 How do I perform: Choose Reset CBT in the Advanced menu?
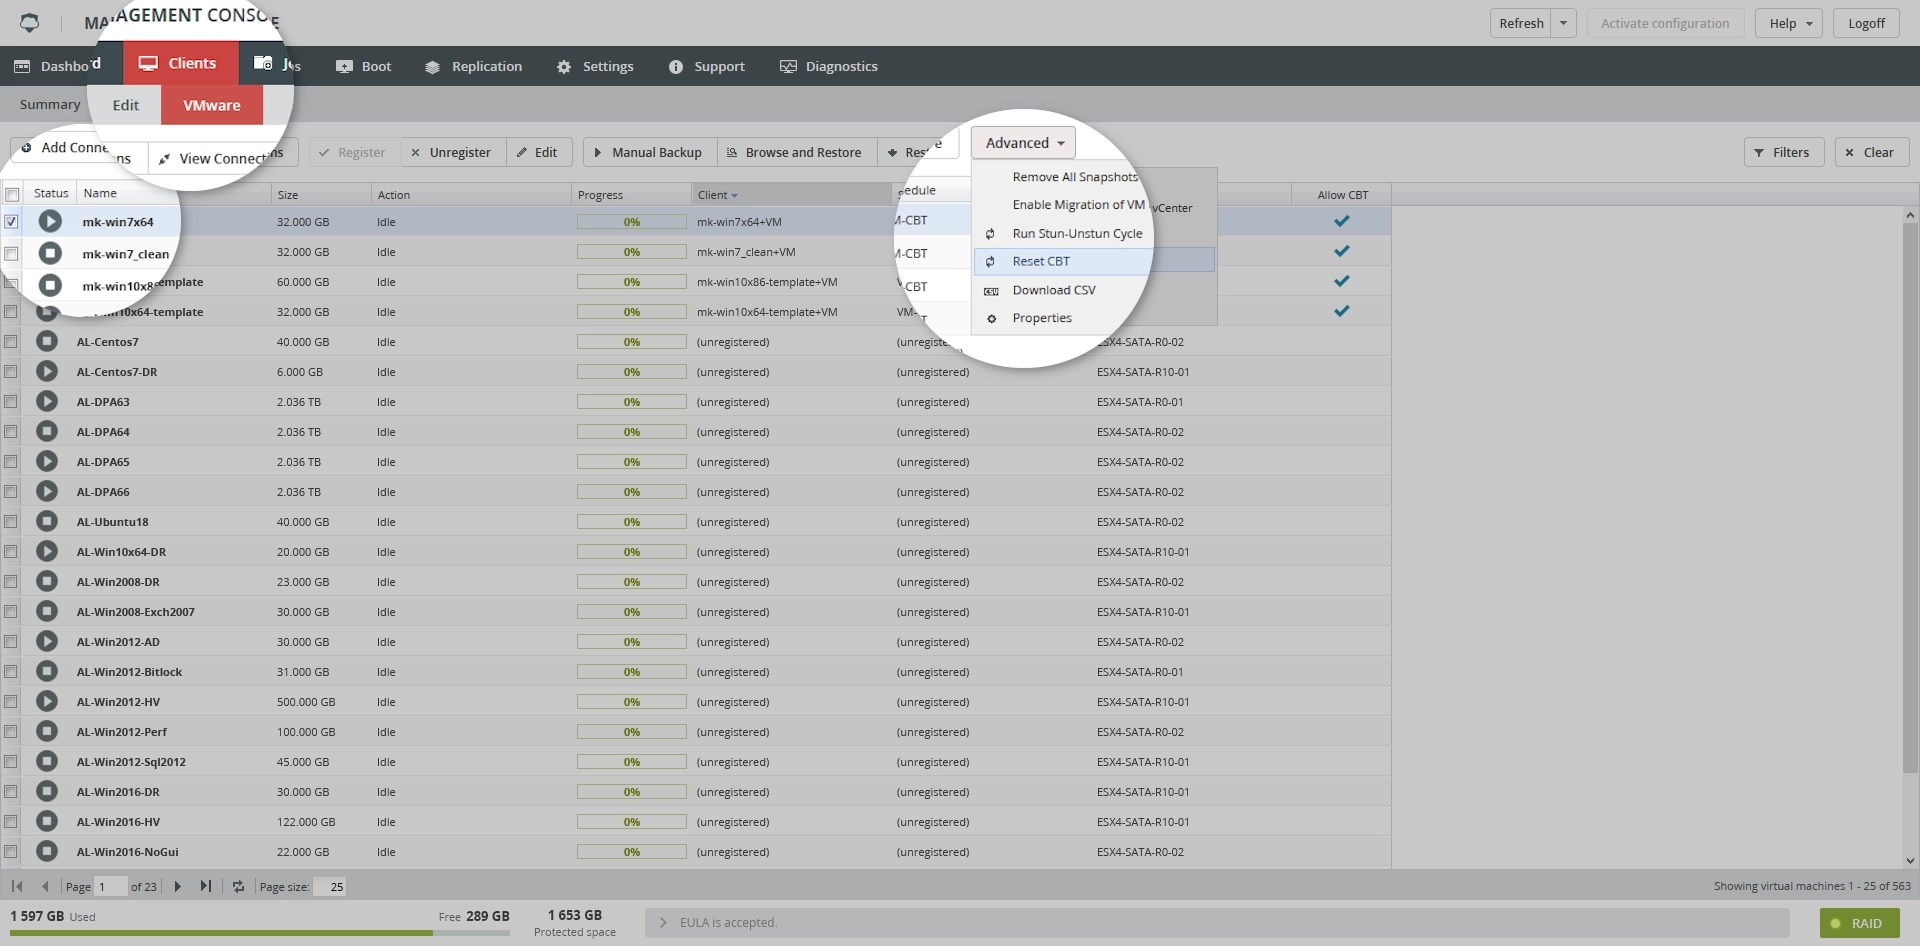(1041, 261)
